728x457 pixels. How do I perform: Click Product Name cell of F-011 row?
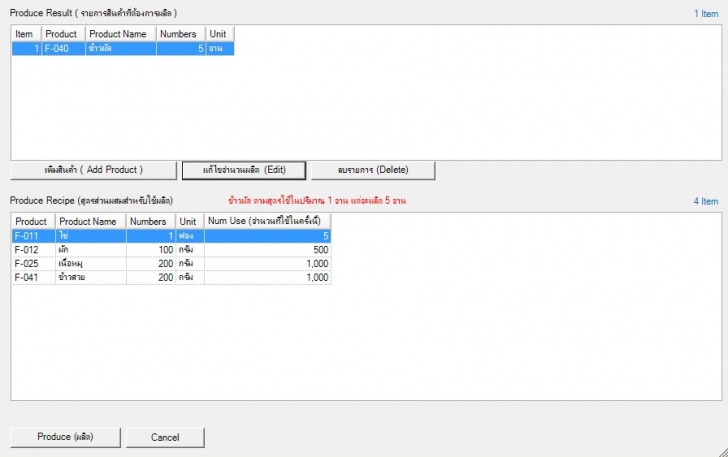tap(91, 236)
